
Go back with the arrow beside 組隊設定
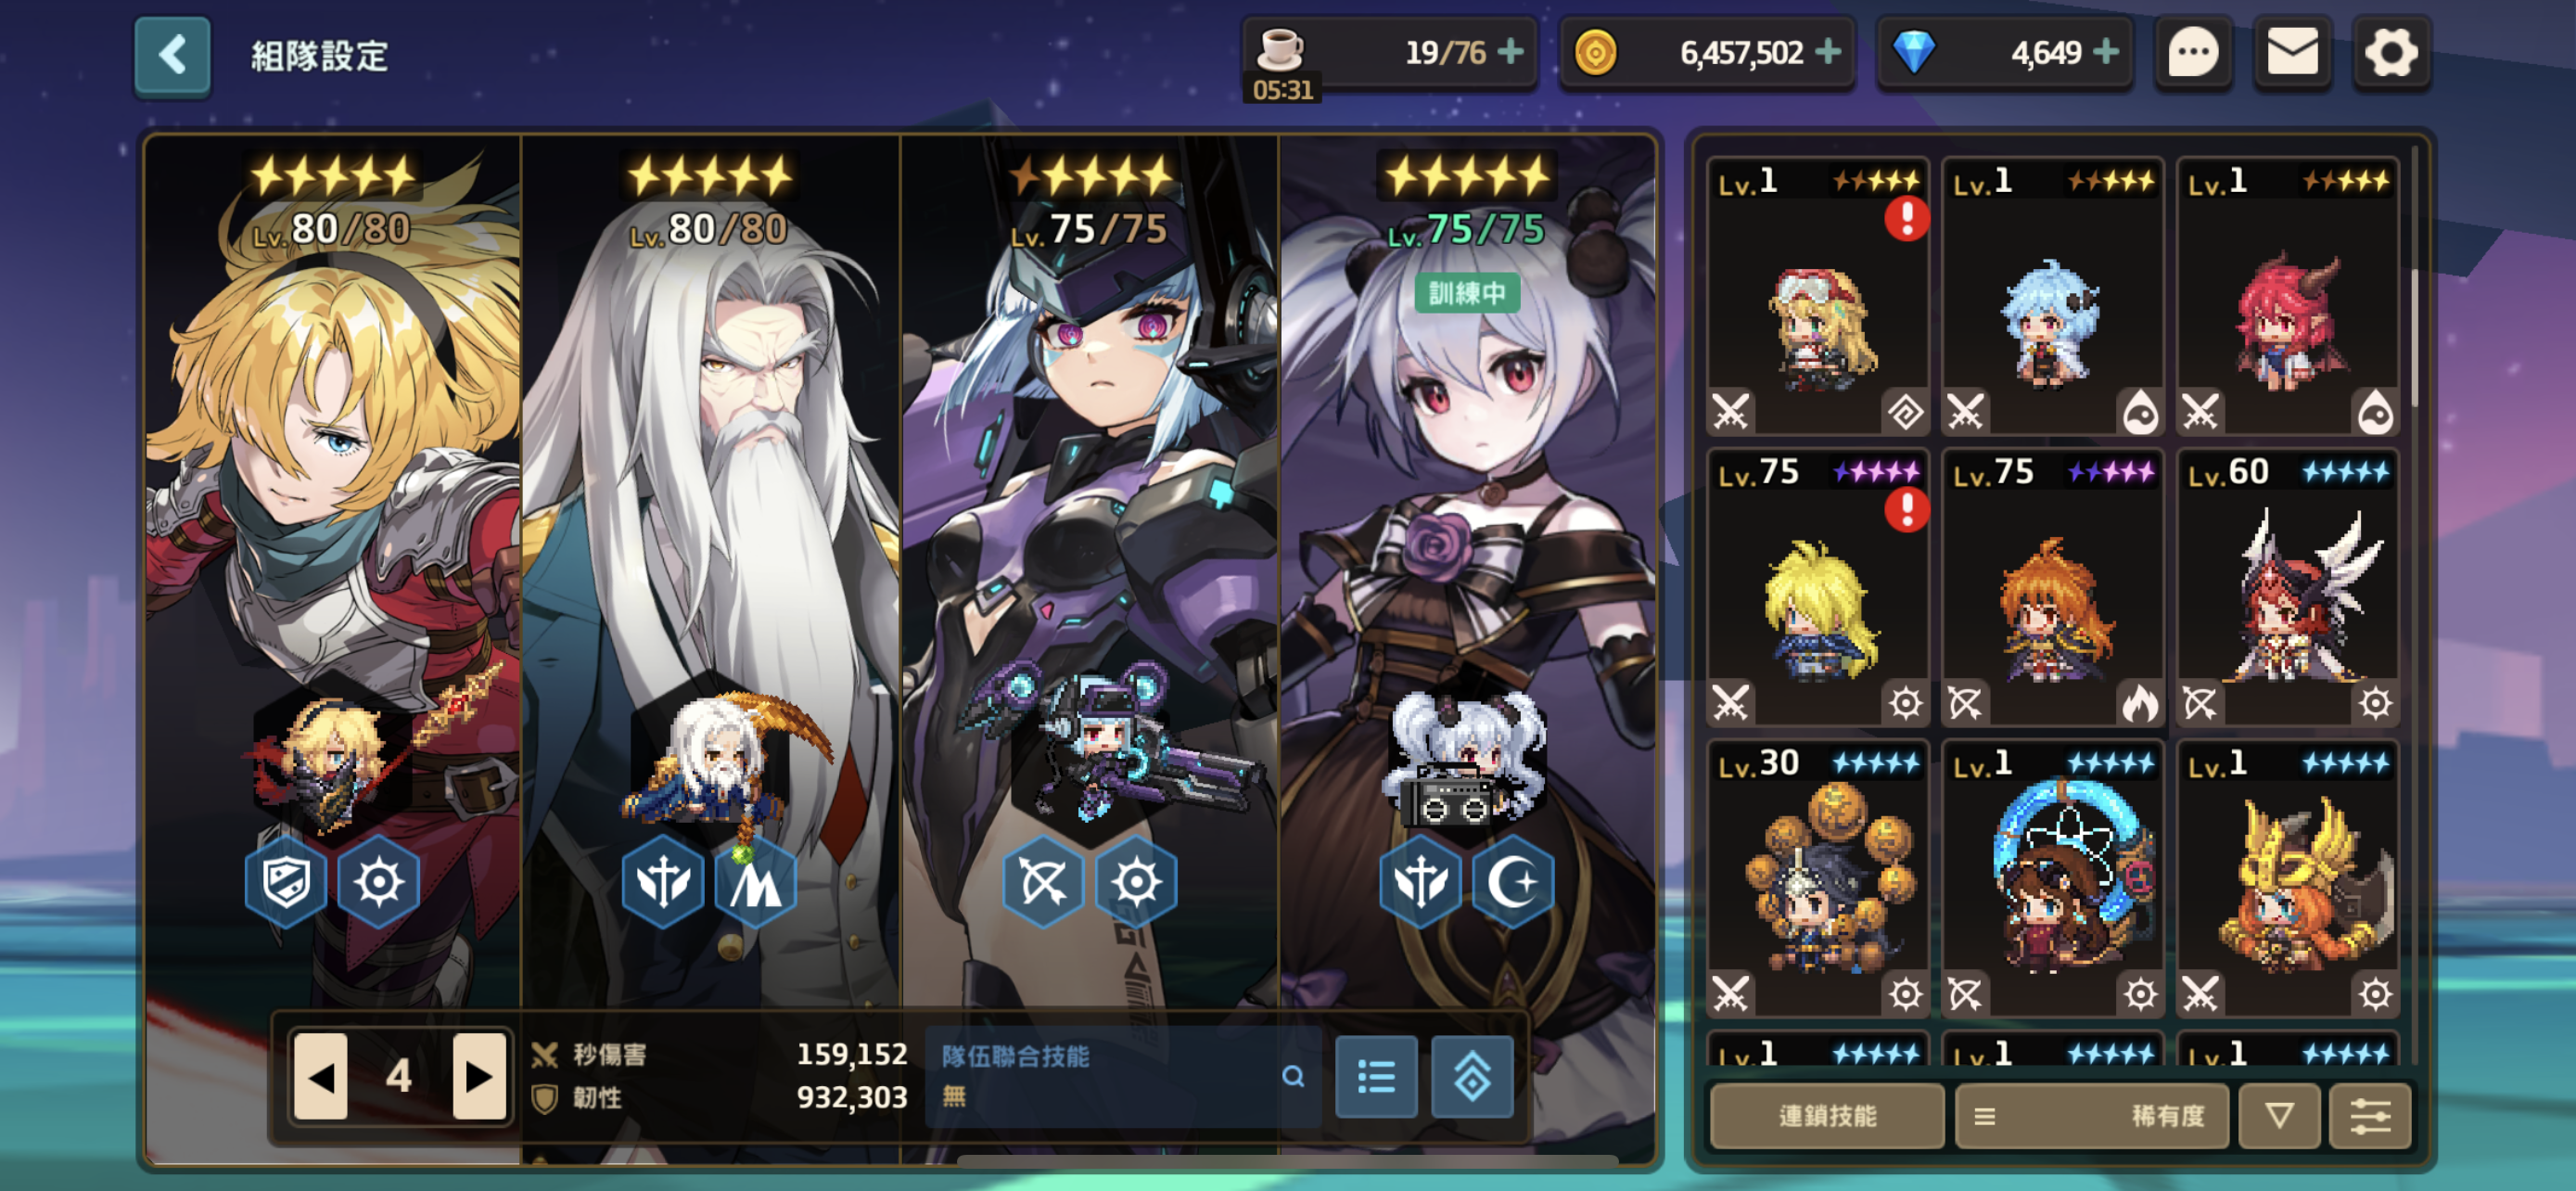click(172, 55)
